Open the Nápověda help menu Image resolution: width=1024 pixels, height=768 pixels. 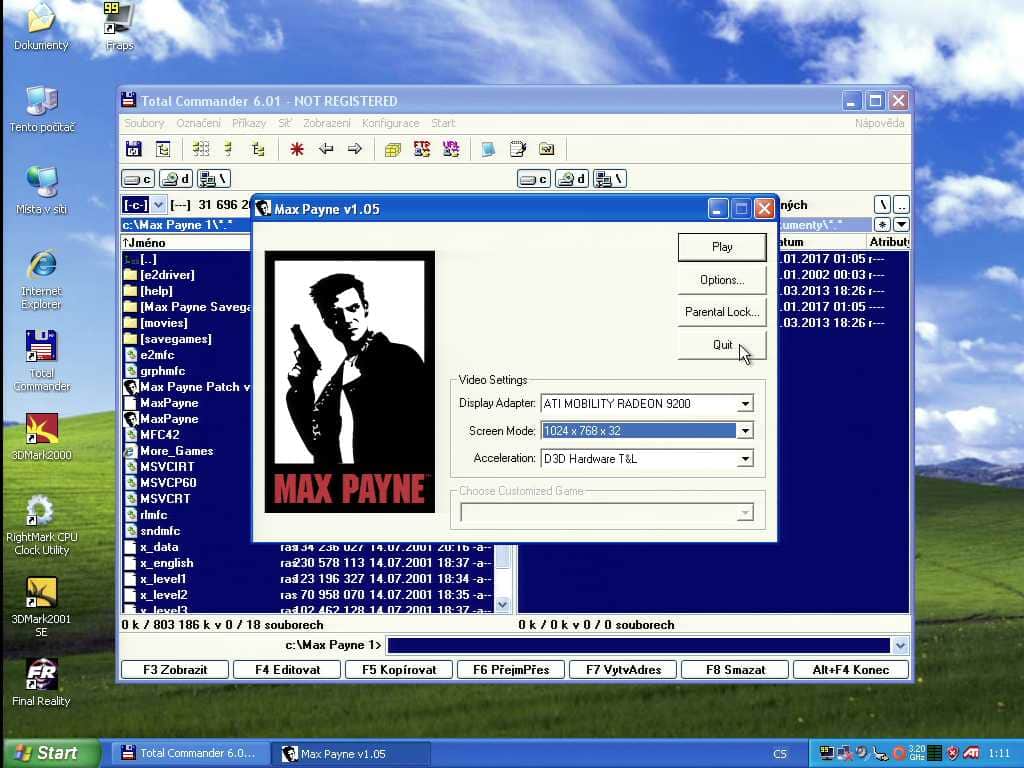(879, 123)
